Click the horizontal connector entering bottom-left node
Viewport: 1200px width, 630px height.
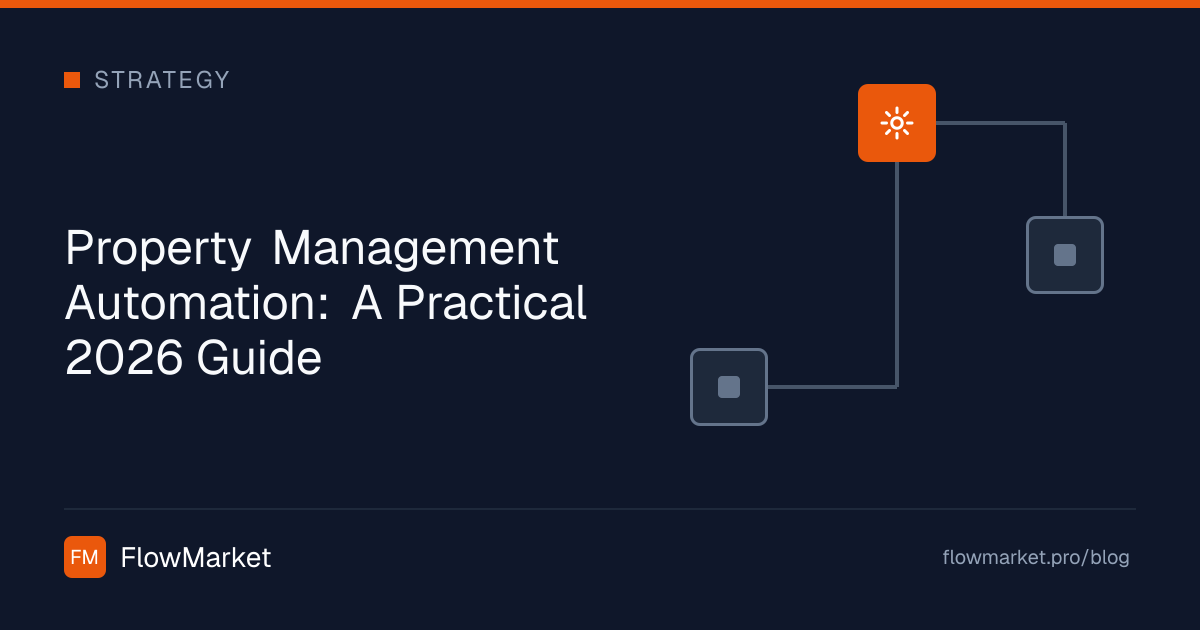[x=832, y=387]
